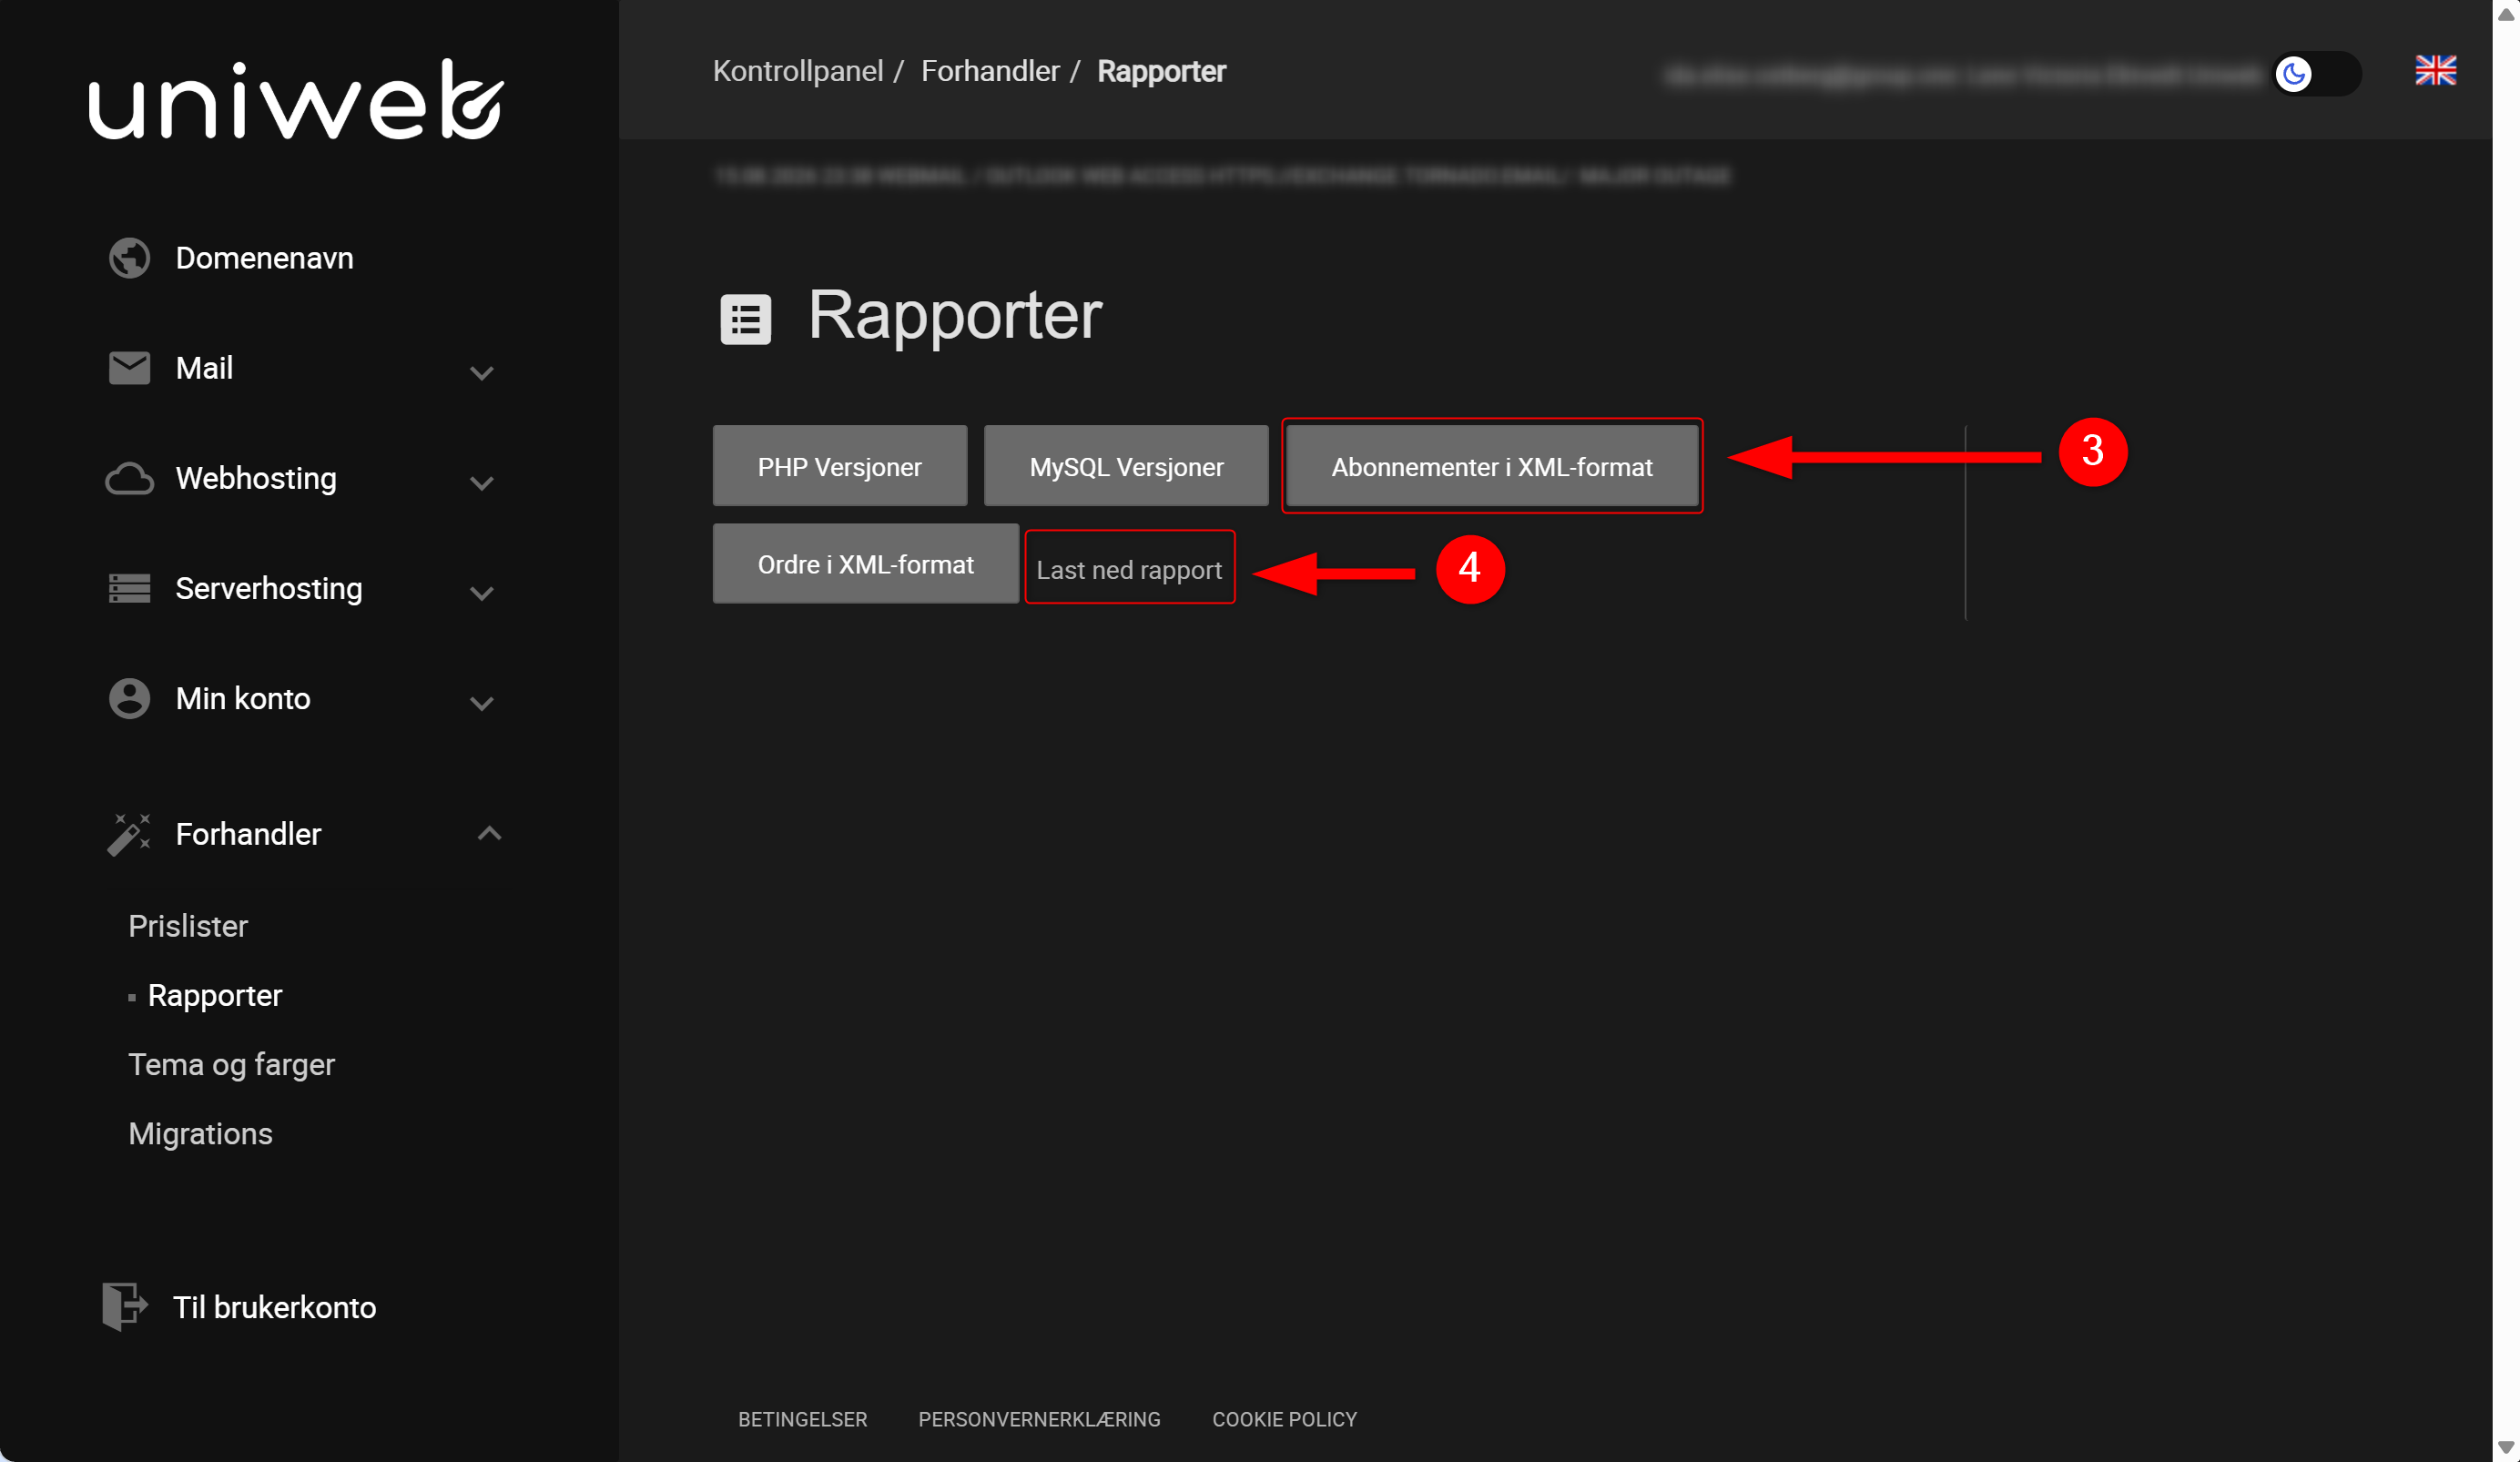
Task: Open Migrations submenu item
Action: coord(200,1133)
